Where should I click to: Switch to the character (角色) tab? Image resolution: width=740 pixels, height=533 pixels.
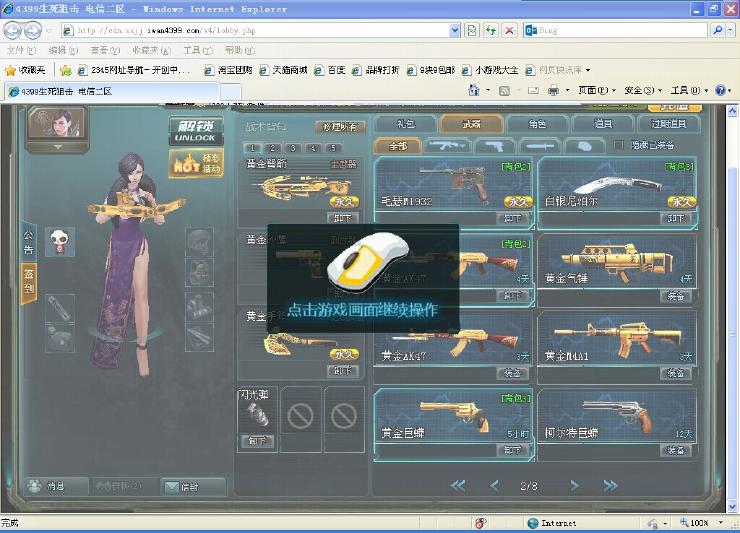[537, 124]
